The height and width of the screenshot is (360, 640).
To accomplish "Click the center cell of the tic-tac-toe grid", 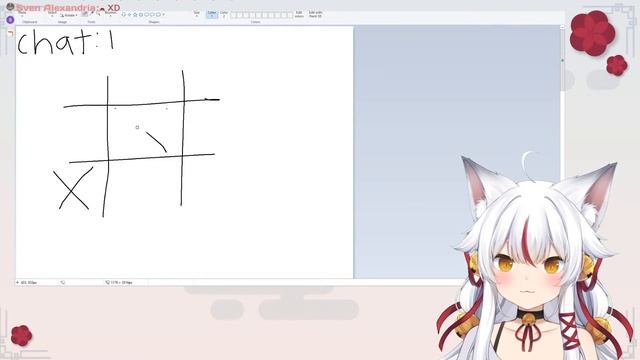I will (146, 131).
